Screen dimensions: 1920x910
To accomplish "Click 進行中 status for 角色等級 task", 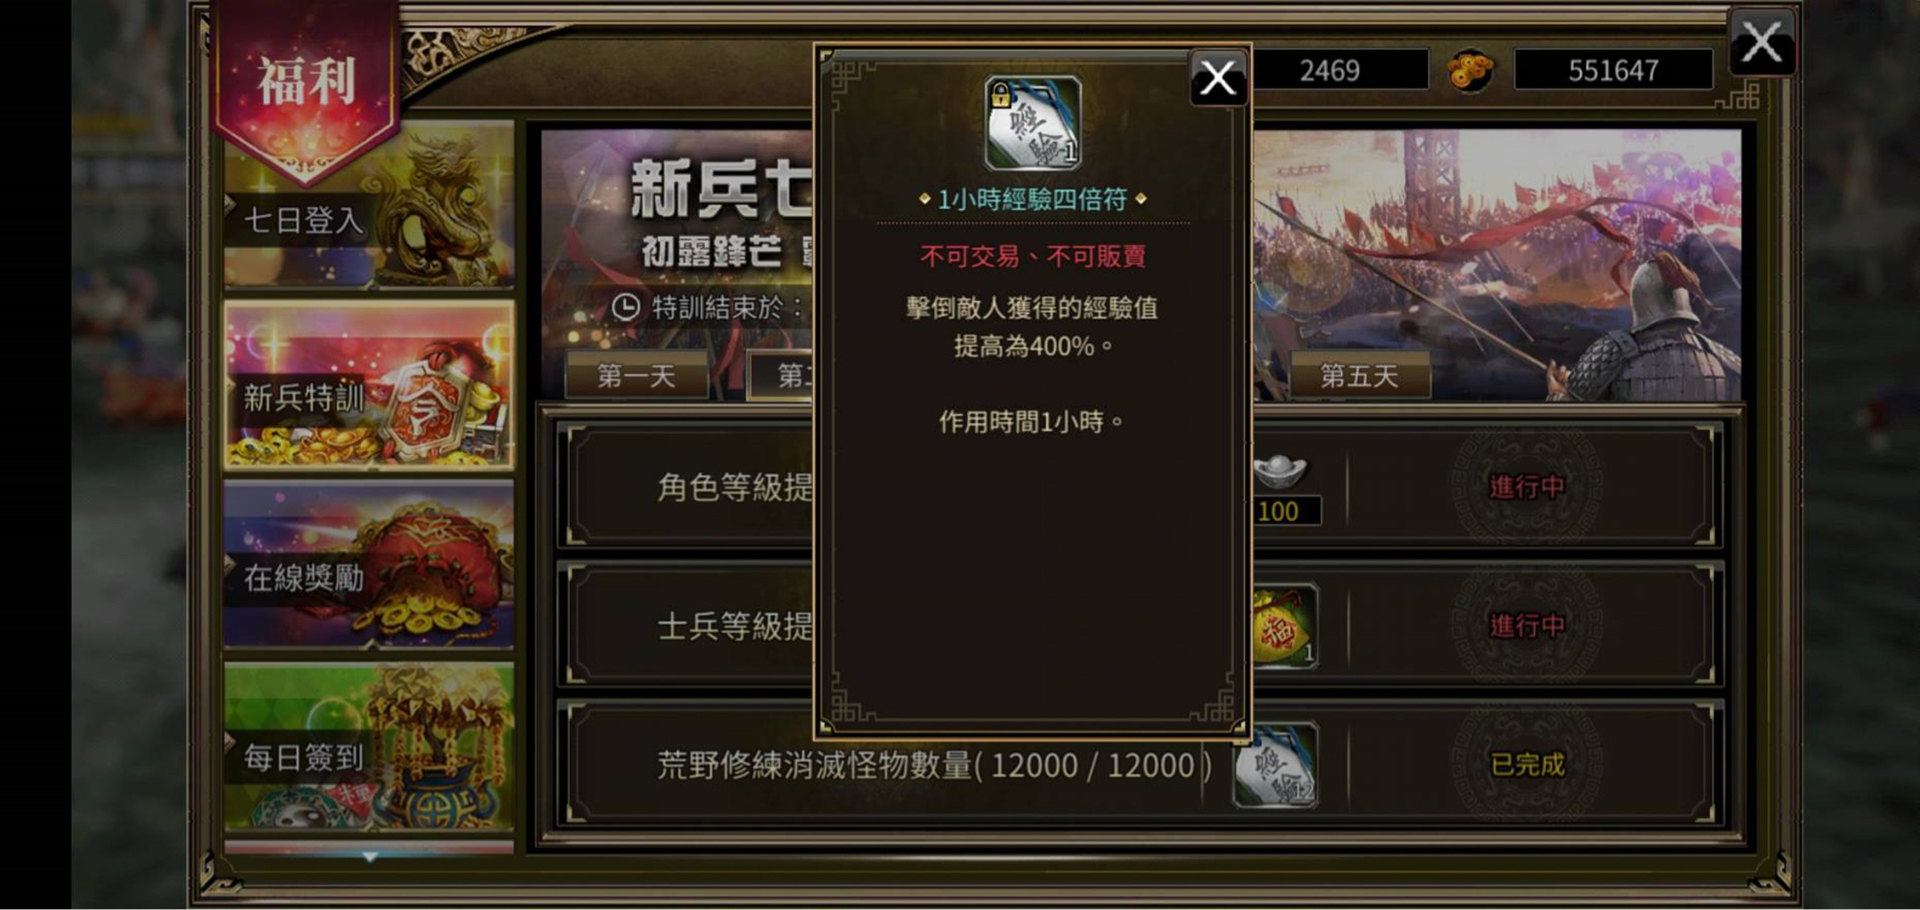I will pyautogui.click(x=1526, y=487).
